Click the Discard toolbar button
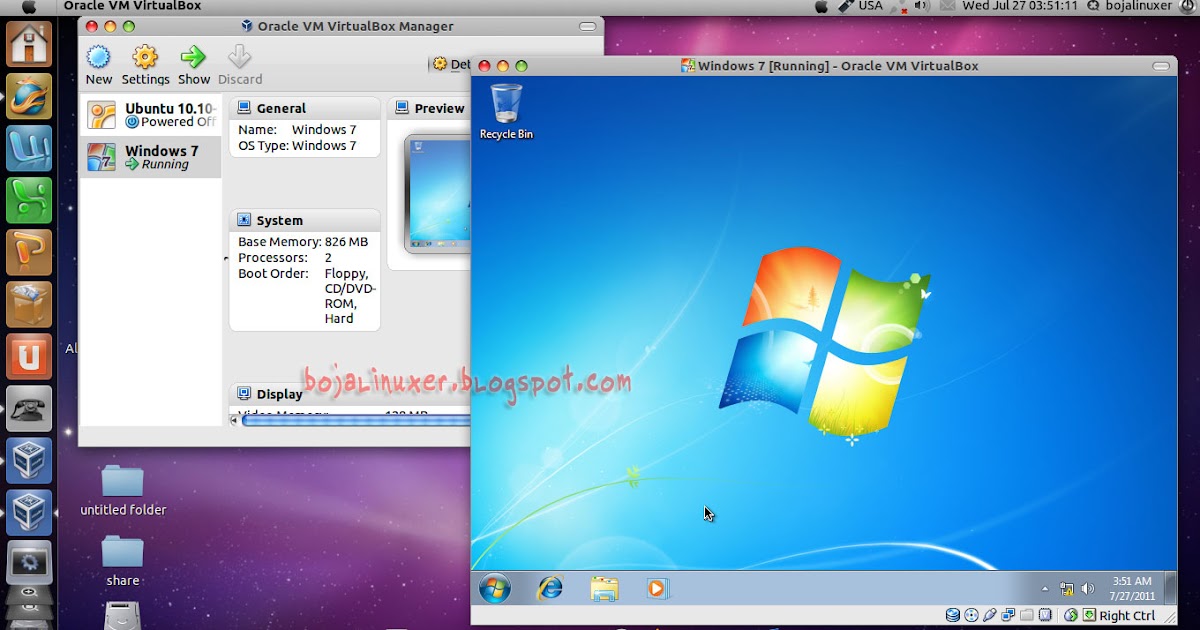1200x630 pixels. 240,65
